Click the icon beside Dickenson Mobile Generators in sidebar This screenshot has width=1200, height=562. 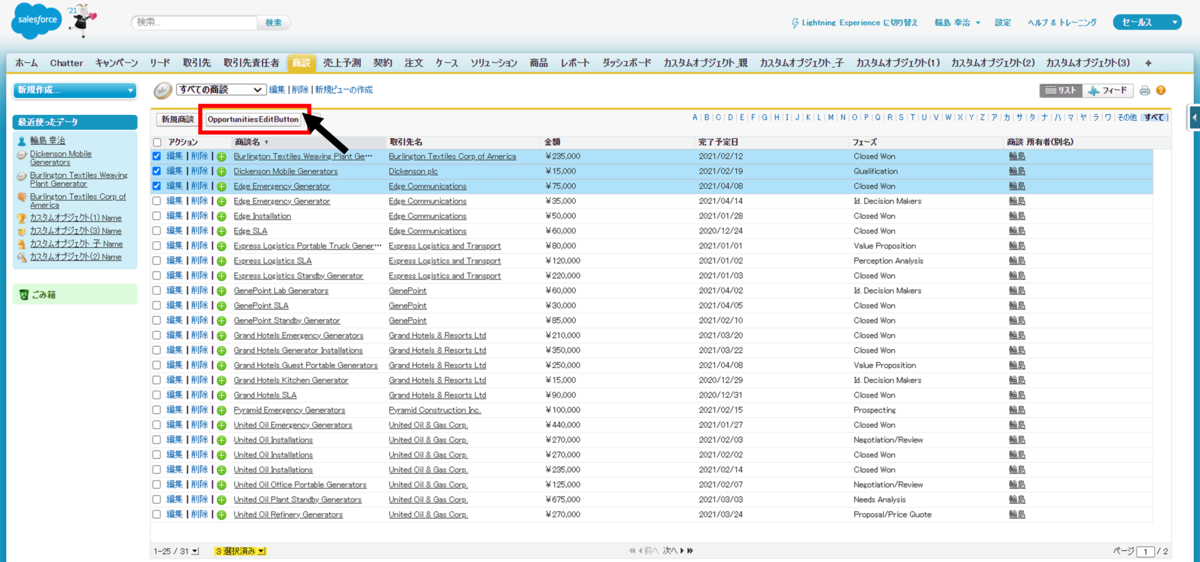[x=22, y=155]
